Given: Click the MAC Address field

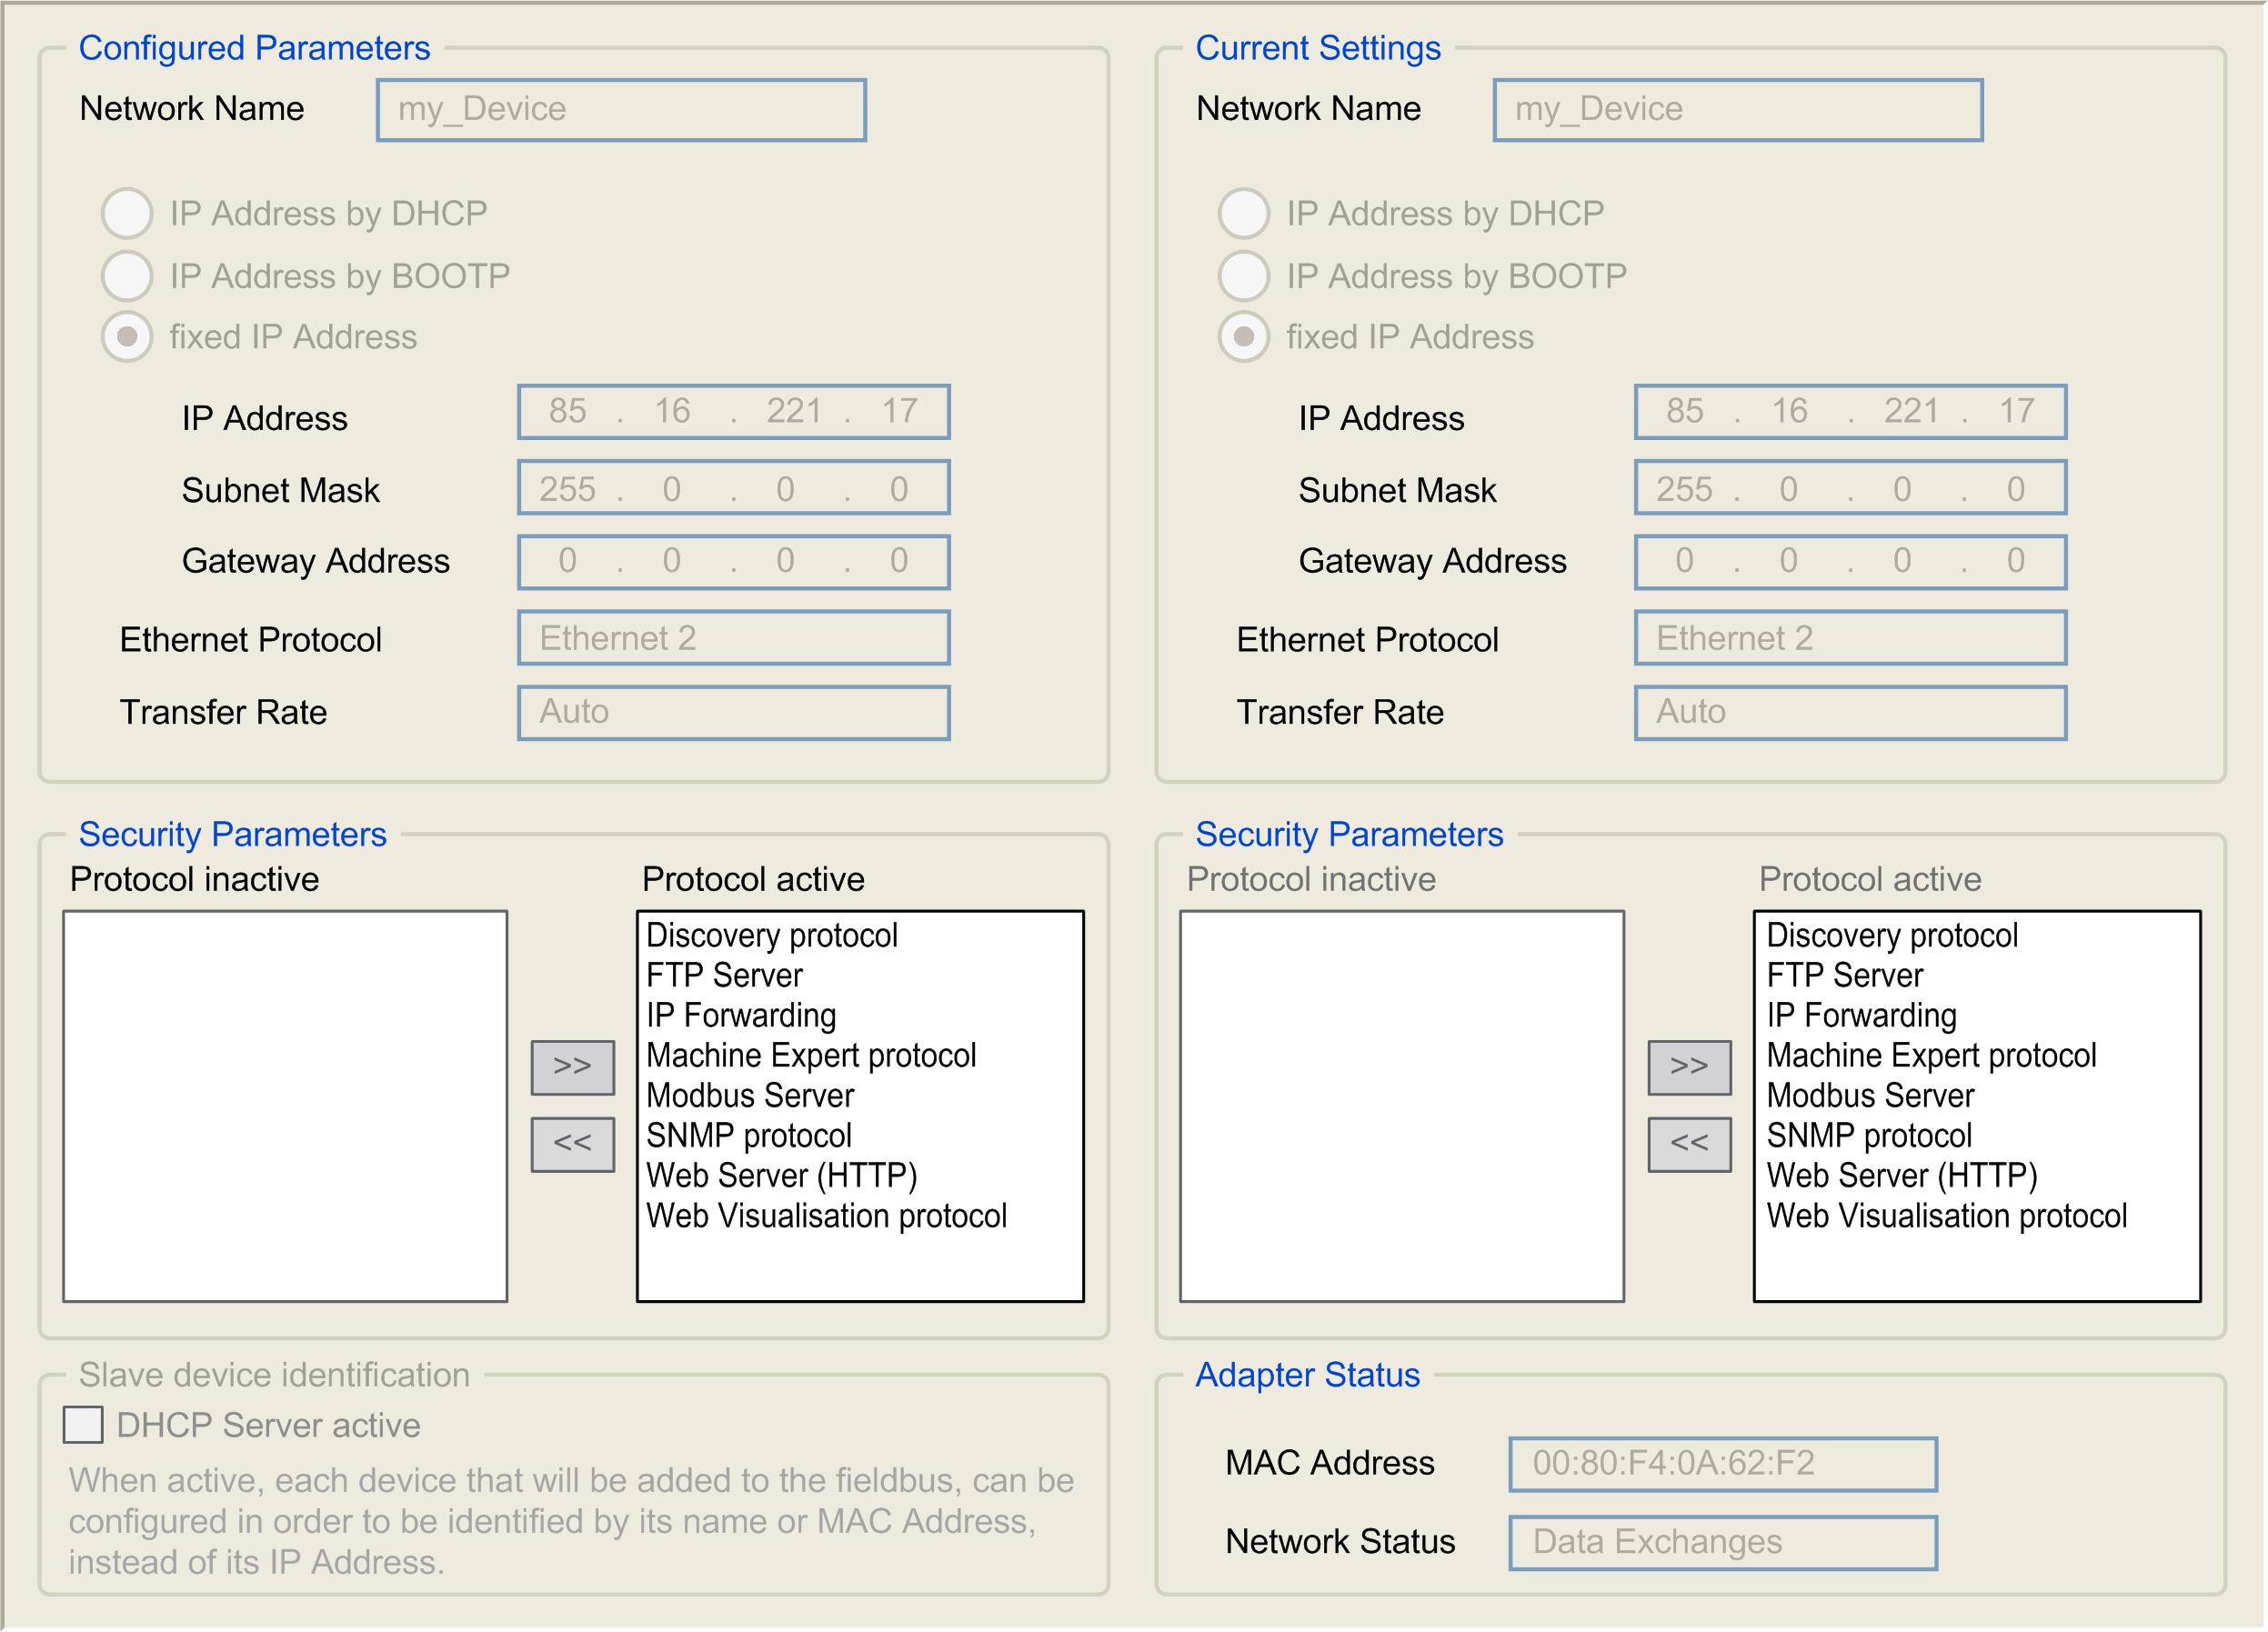Looking at the screenshot, I should (x=1723, y=1465).
